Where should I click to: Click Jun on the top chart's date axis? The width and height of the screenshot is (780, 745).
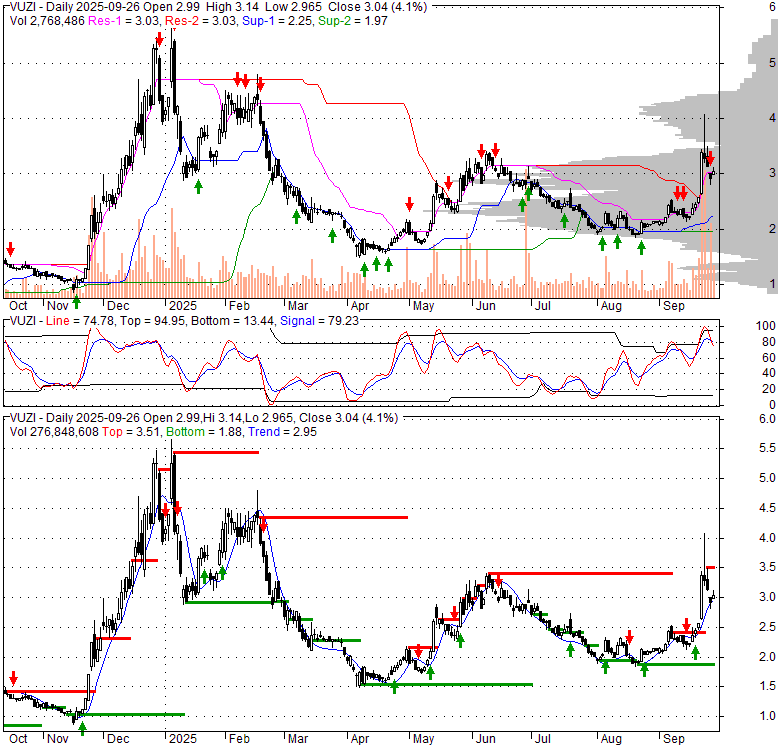[x=485, y=305]
